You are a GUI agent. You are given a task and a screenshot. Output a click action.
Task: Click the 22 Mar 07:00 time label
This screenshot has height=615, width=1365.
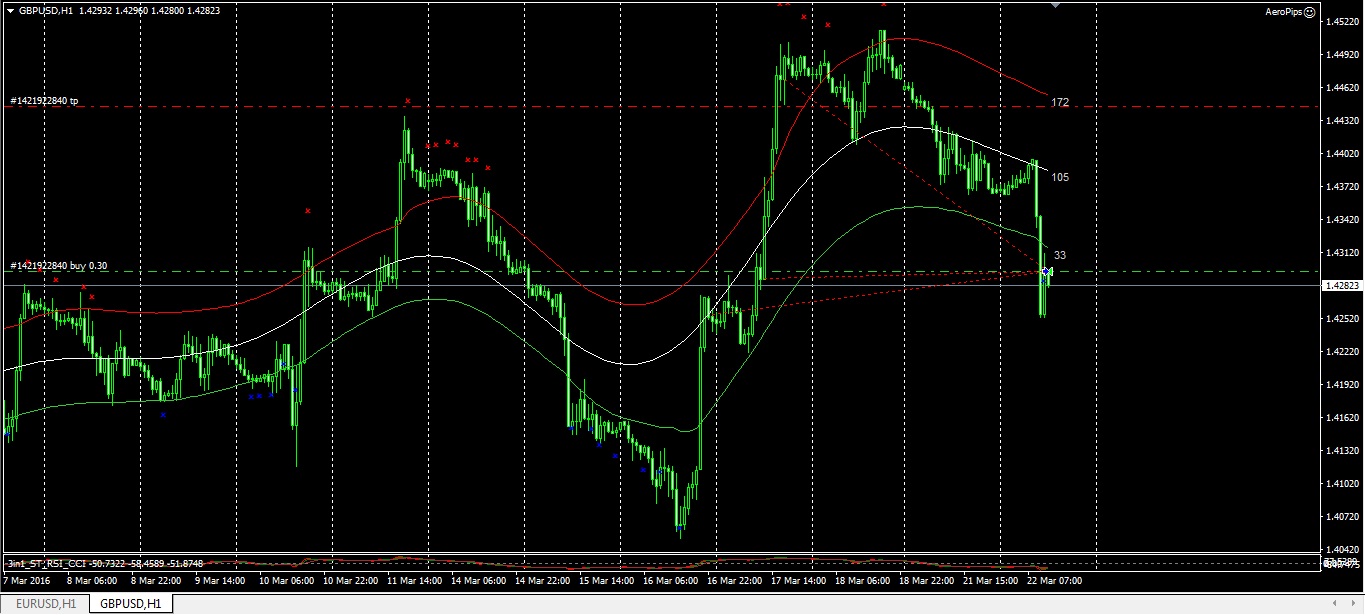[1053, 580]
